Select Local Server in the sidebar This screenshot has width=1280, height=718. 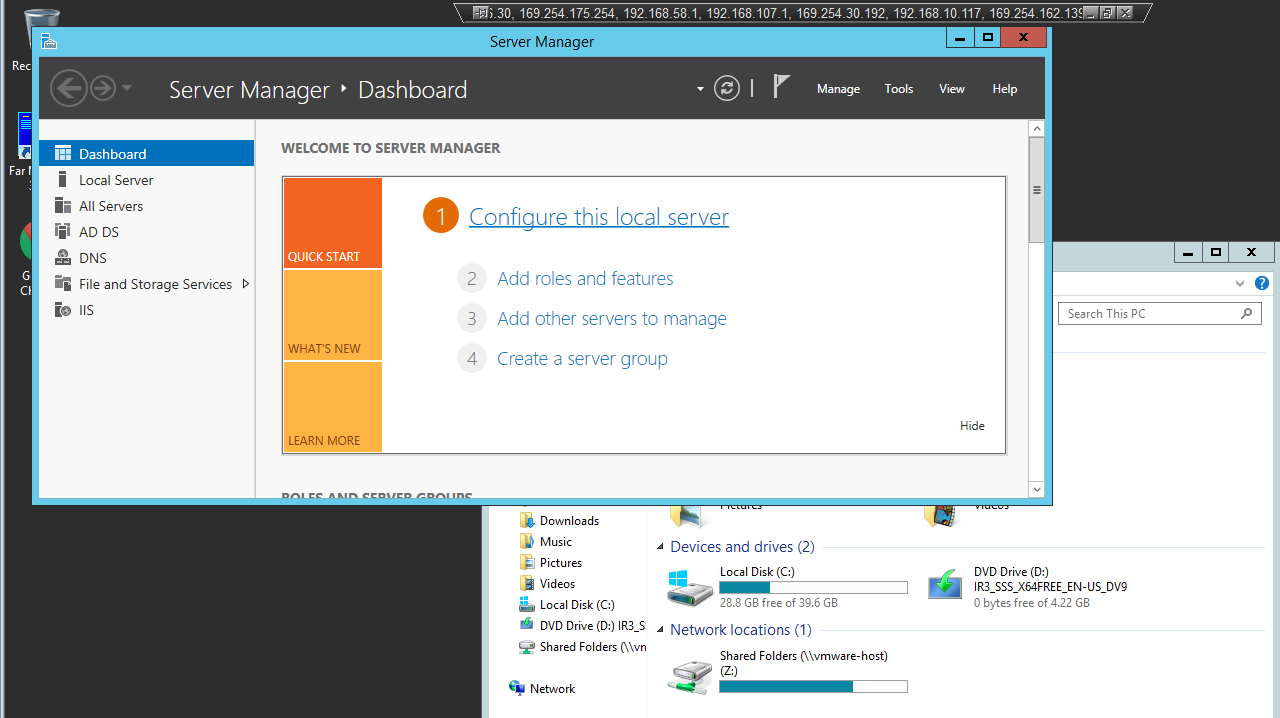coord(147,180)
